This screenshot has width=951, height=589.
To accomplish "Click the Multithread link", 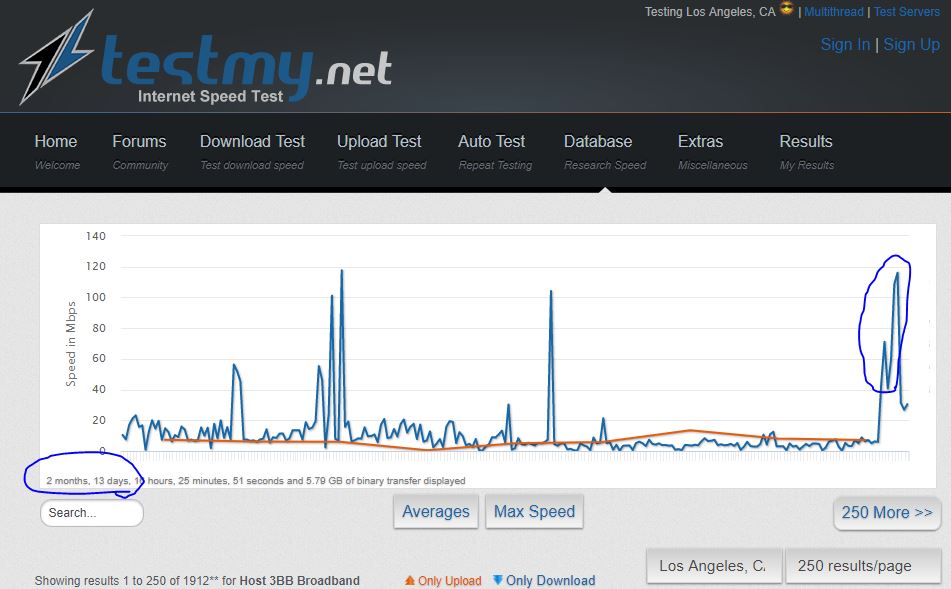I will [x=834, y=12].
